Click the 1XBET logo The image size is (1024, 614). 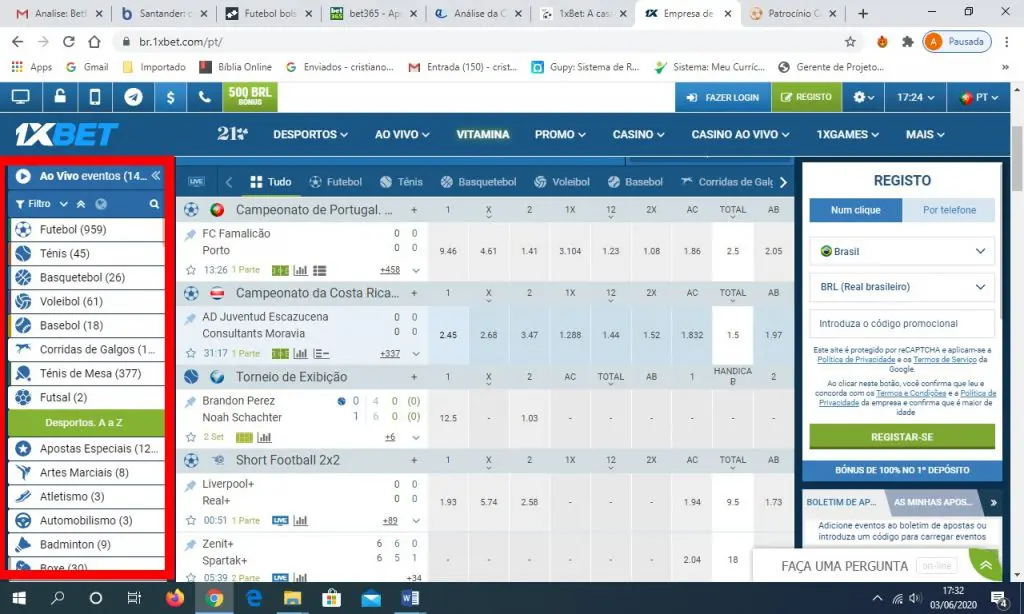[66, 135]
